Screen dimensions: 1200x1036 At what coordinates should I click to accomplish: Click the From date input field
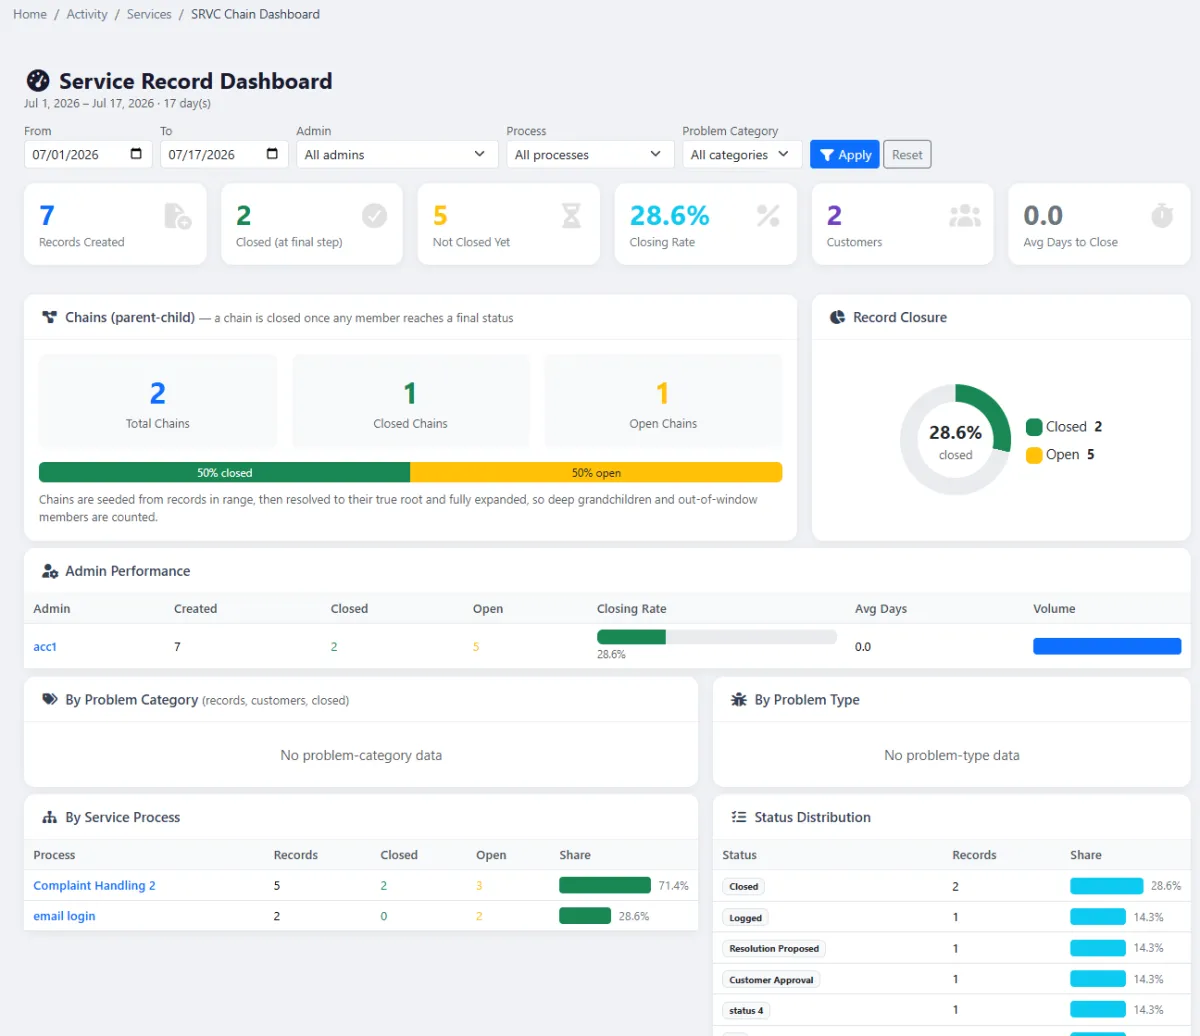click(x=88, y=154)
